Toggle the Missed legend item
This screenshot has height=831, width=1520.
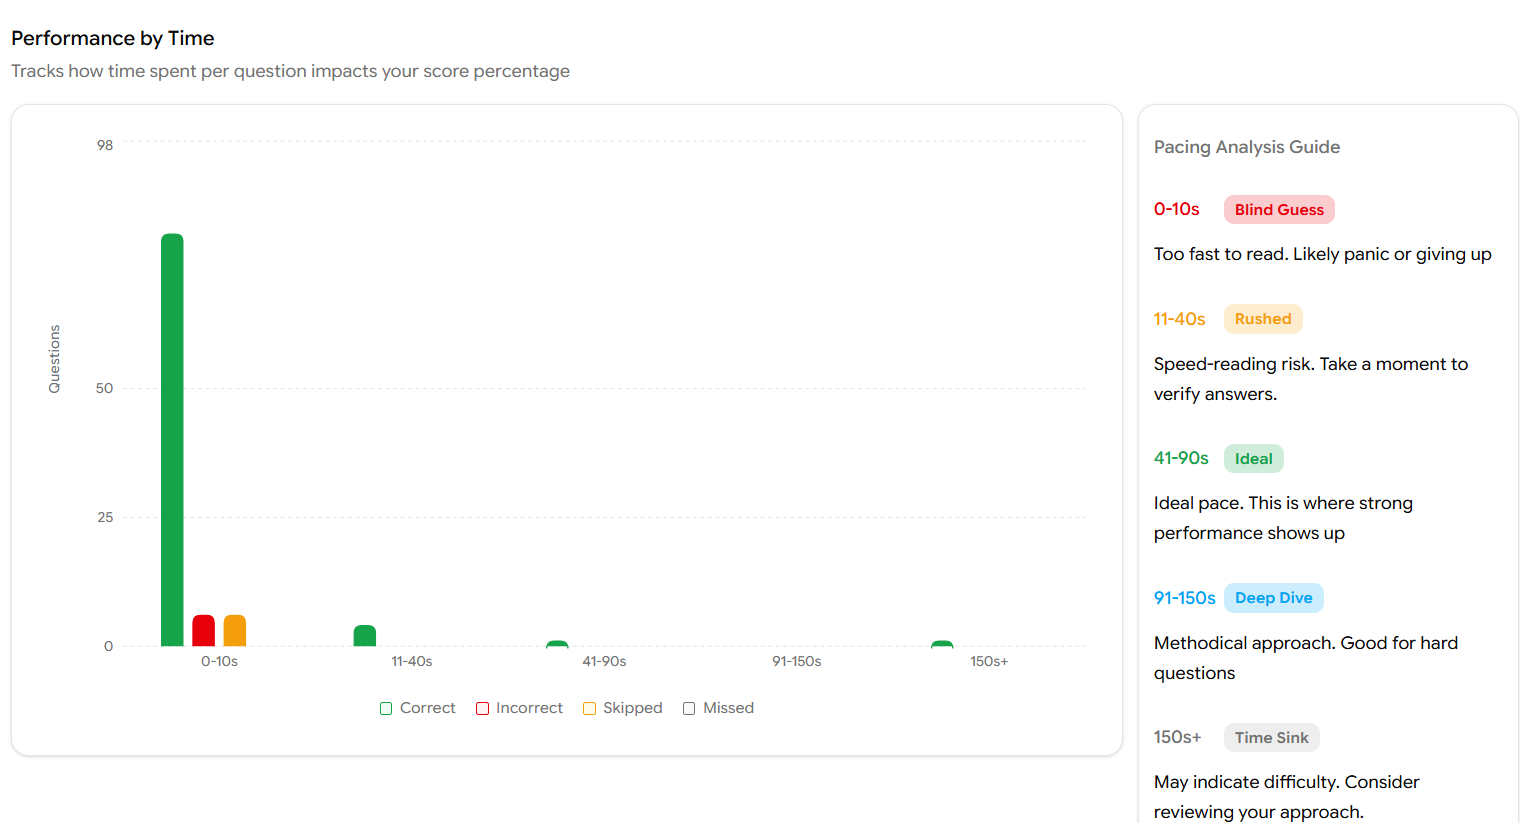(x=718, y=708)
